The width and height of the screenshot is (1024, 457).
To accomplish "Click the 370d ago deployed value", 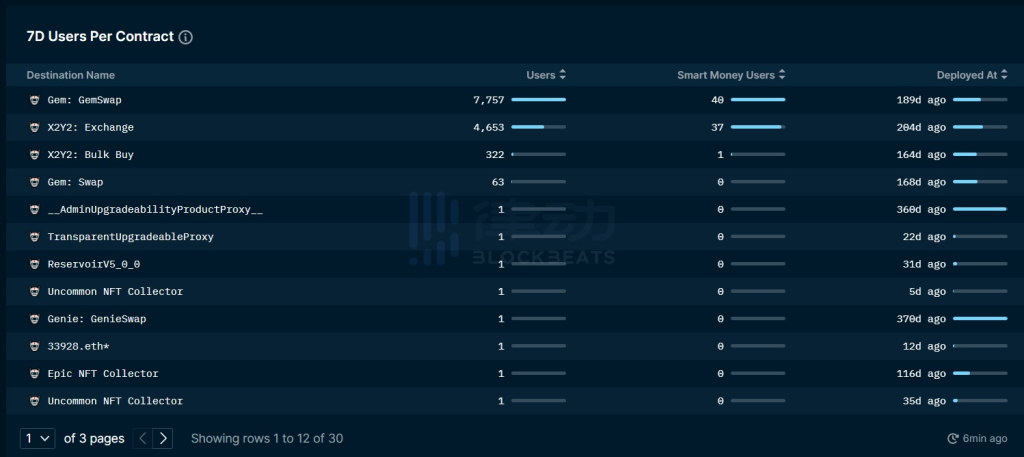I will [921, 319].
